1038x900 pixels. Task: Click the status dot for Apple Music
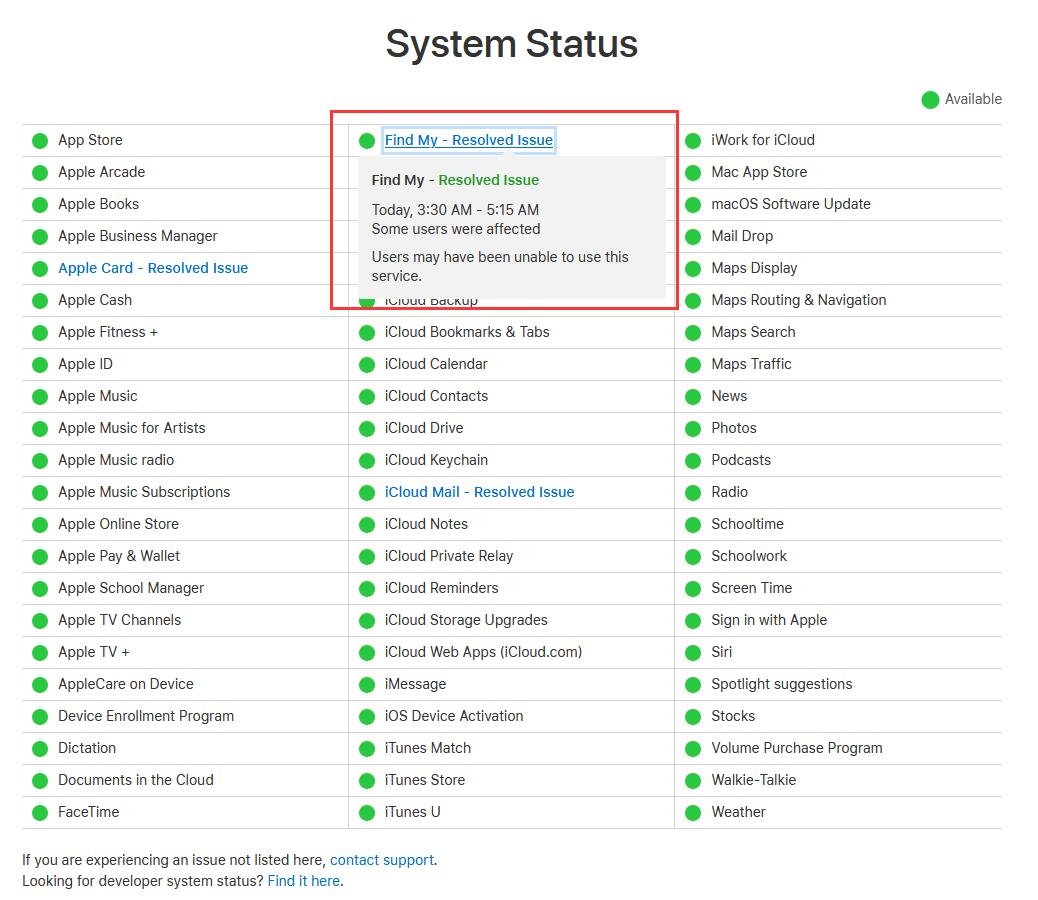(40, 397)
